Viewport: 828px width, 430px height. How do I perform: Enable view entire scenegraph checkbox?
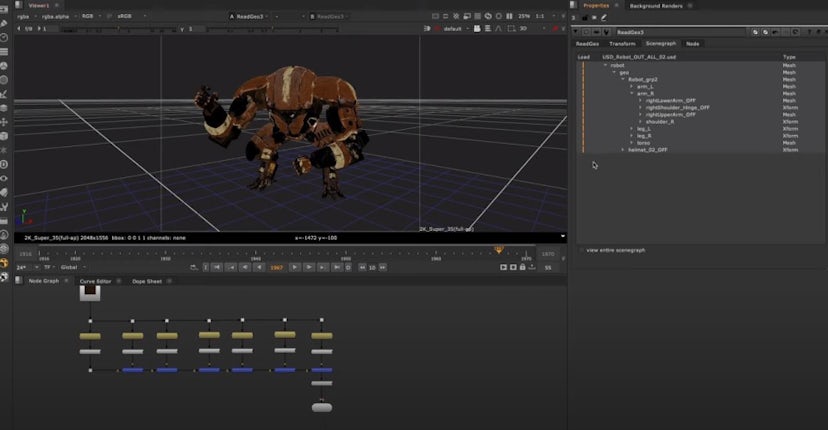tap(582, 249)
